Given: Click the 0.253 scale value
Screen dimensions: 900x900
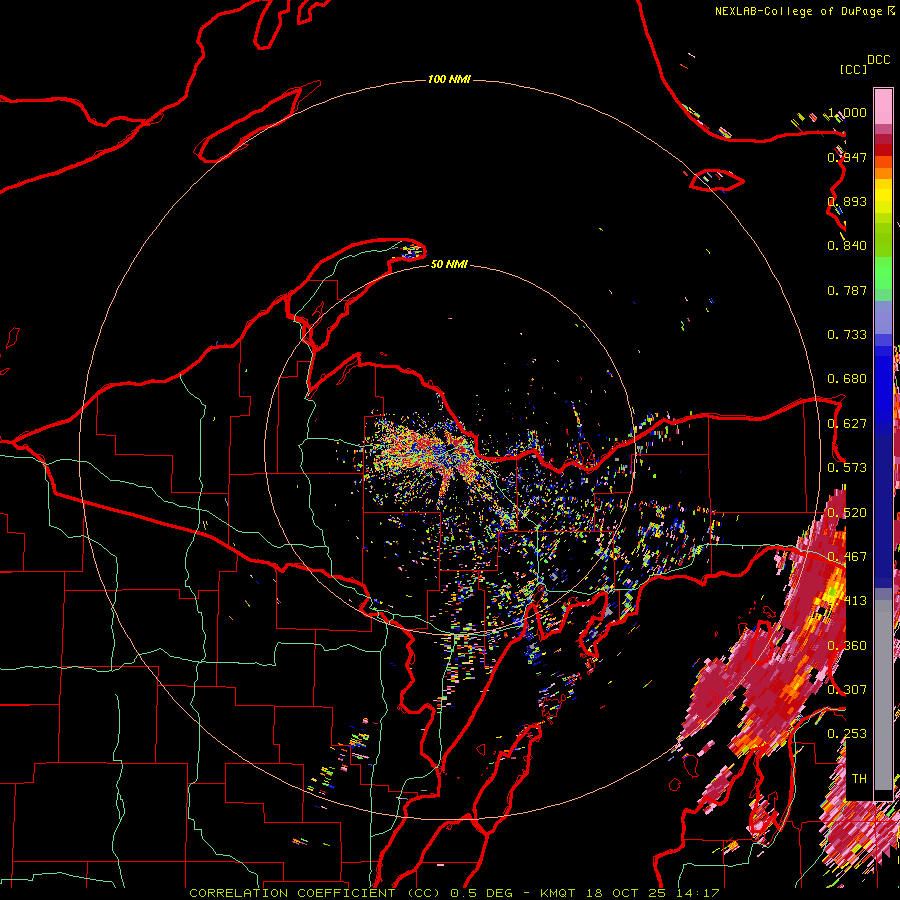Looking at the screenshot, I should pos(847,734).
